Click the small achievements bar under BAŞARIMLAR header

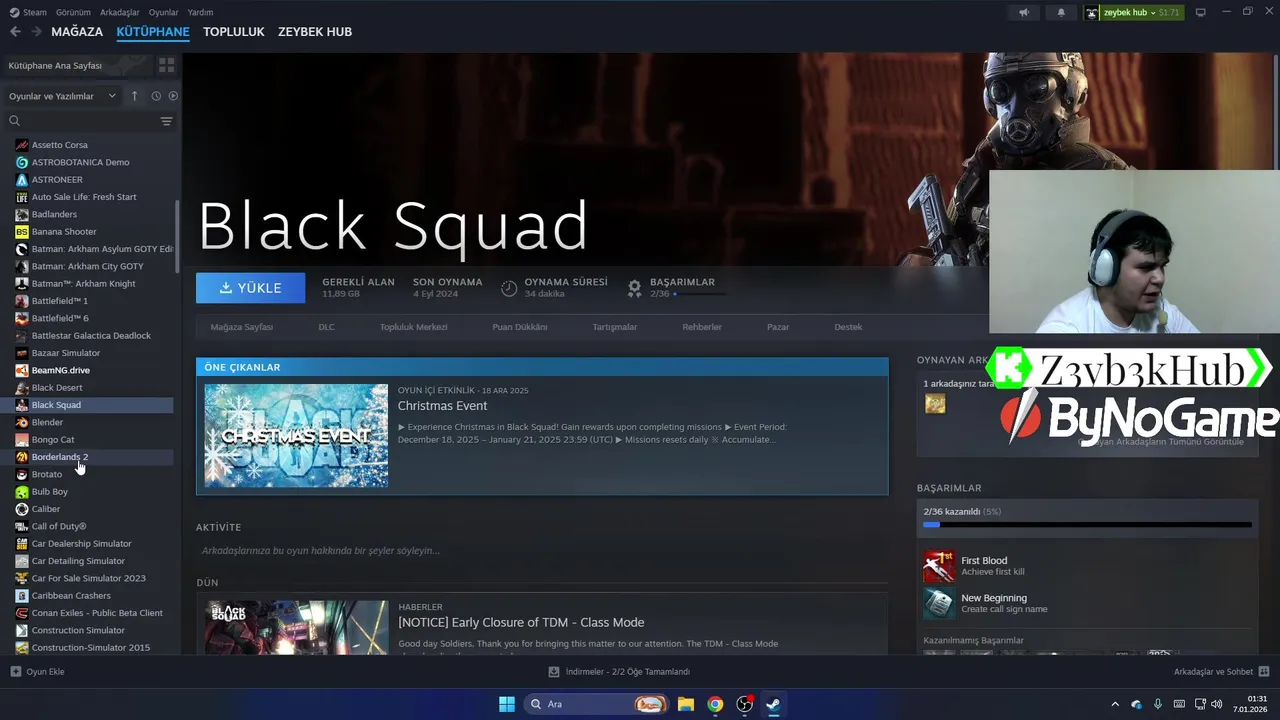coord(700,295)
